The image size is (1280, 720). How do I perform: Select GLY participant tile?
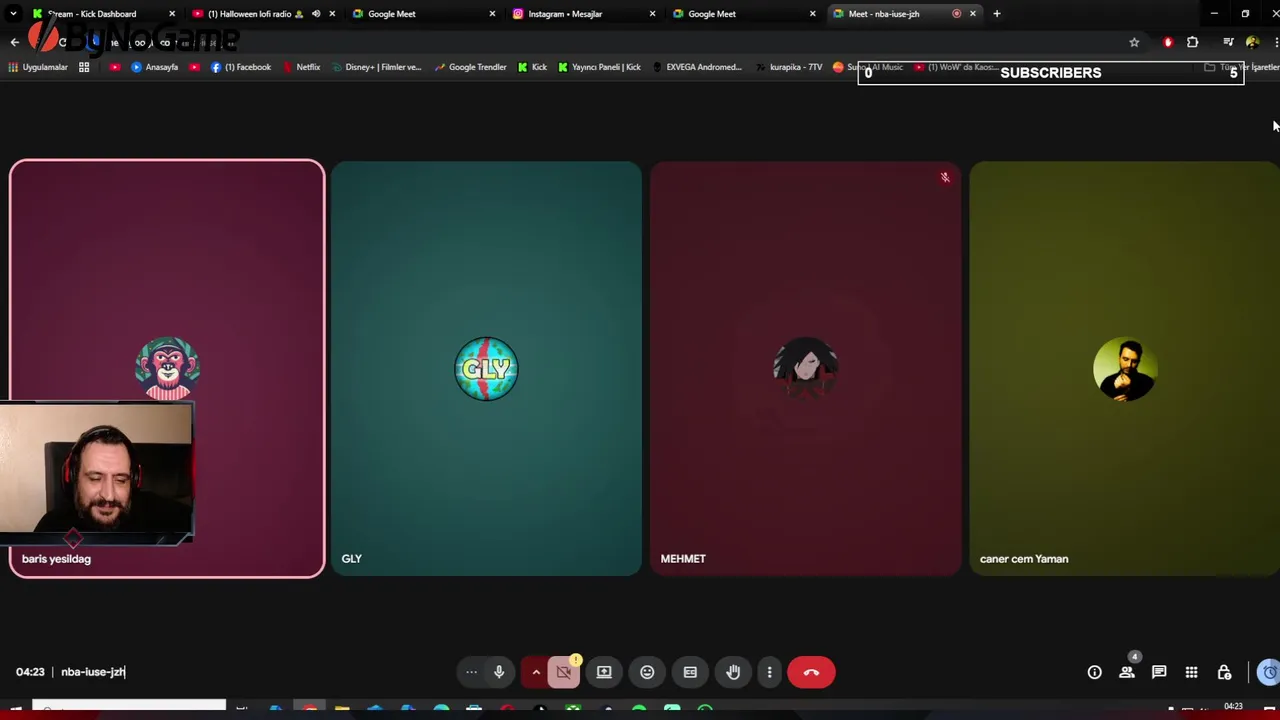pos(486,369)
